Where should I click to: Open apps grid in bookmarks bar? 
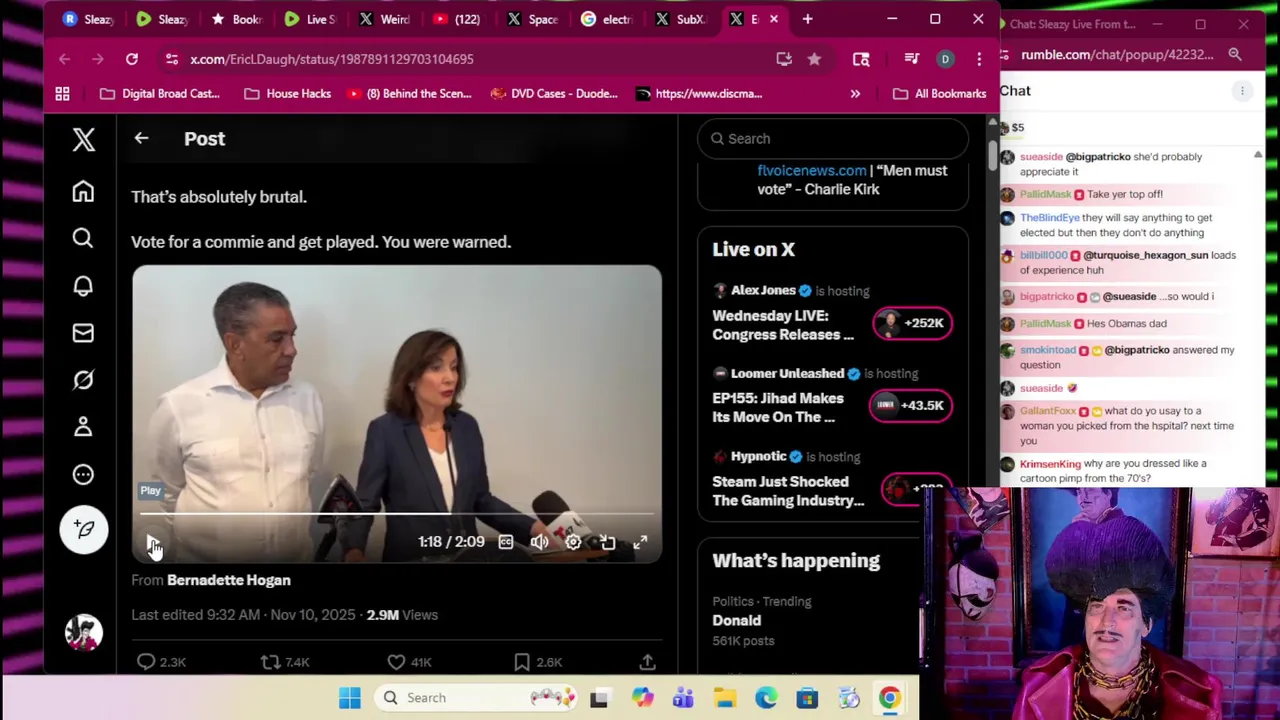62,94
